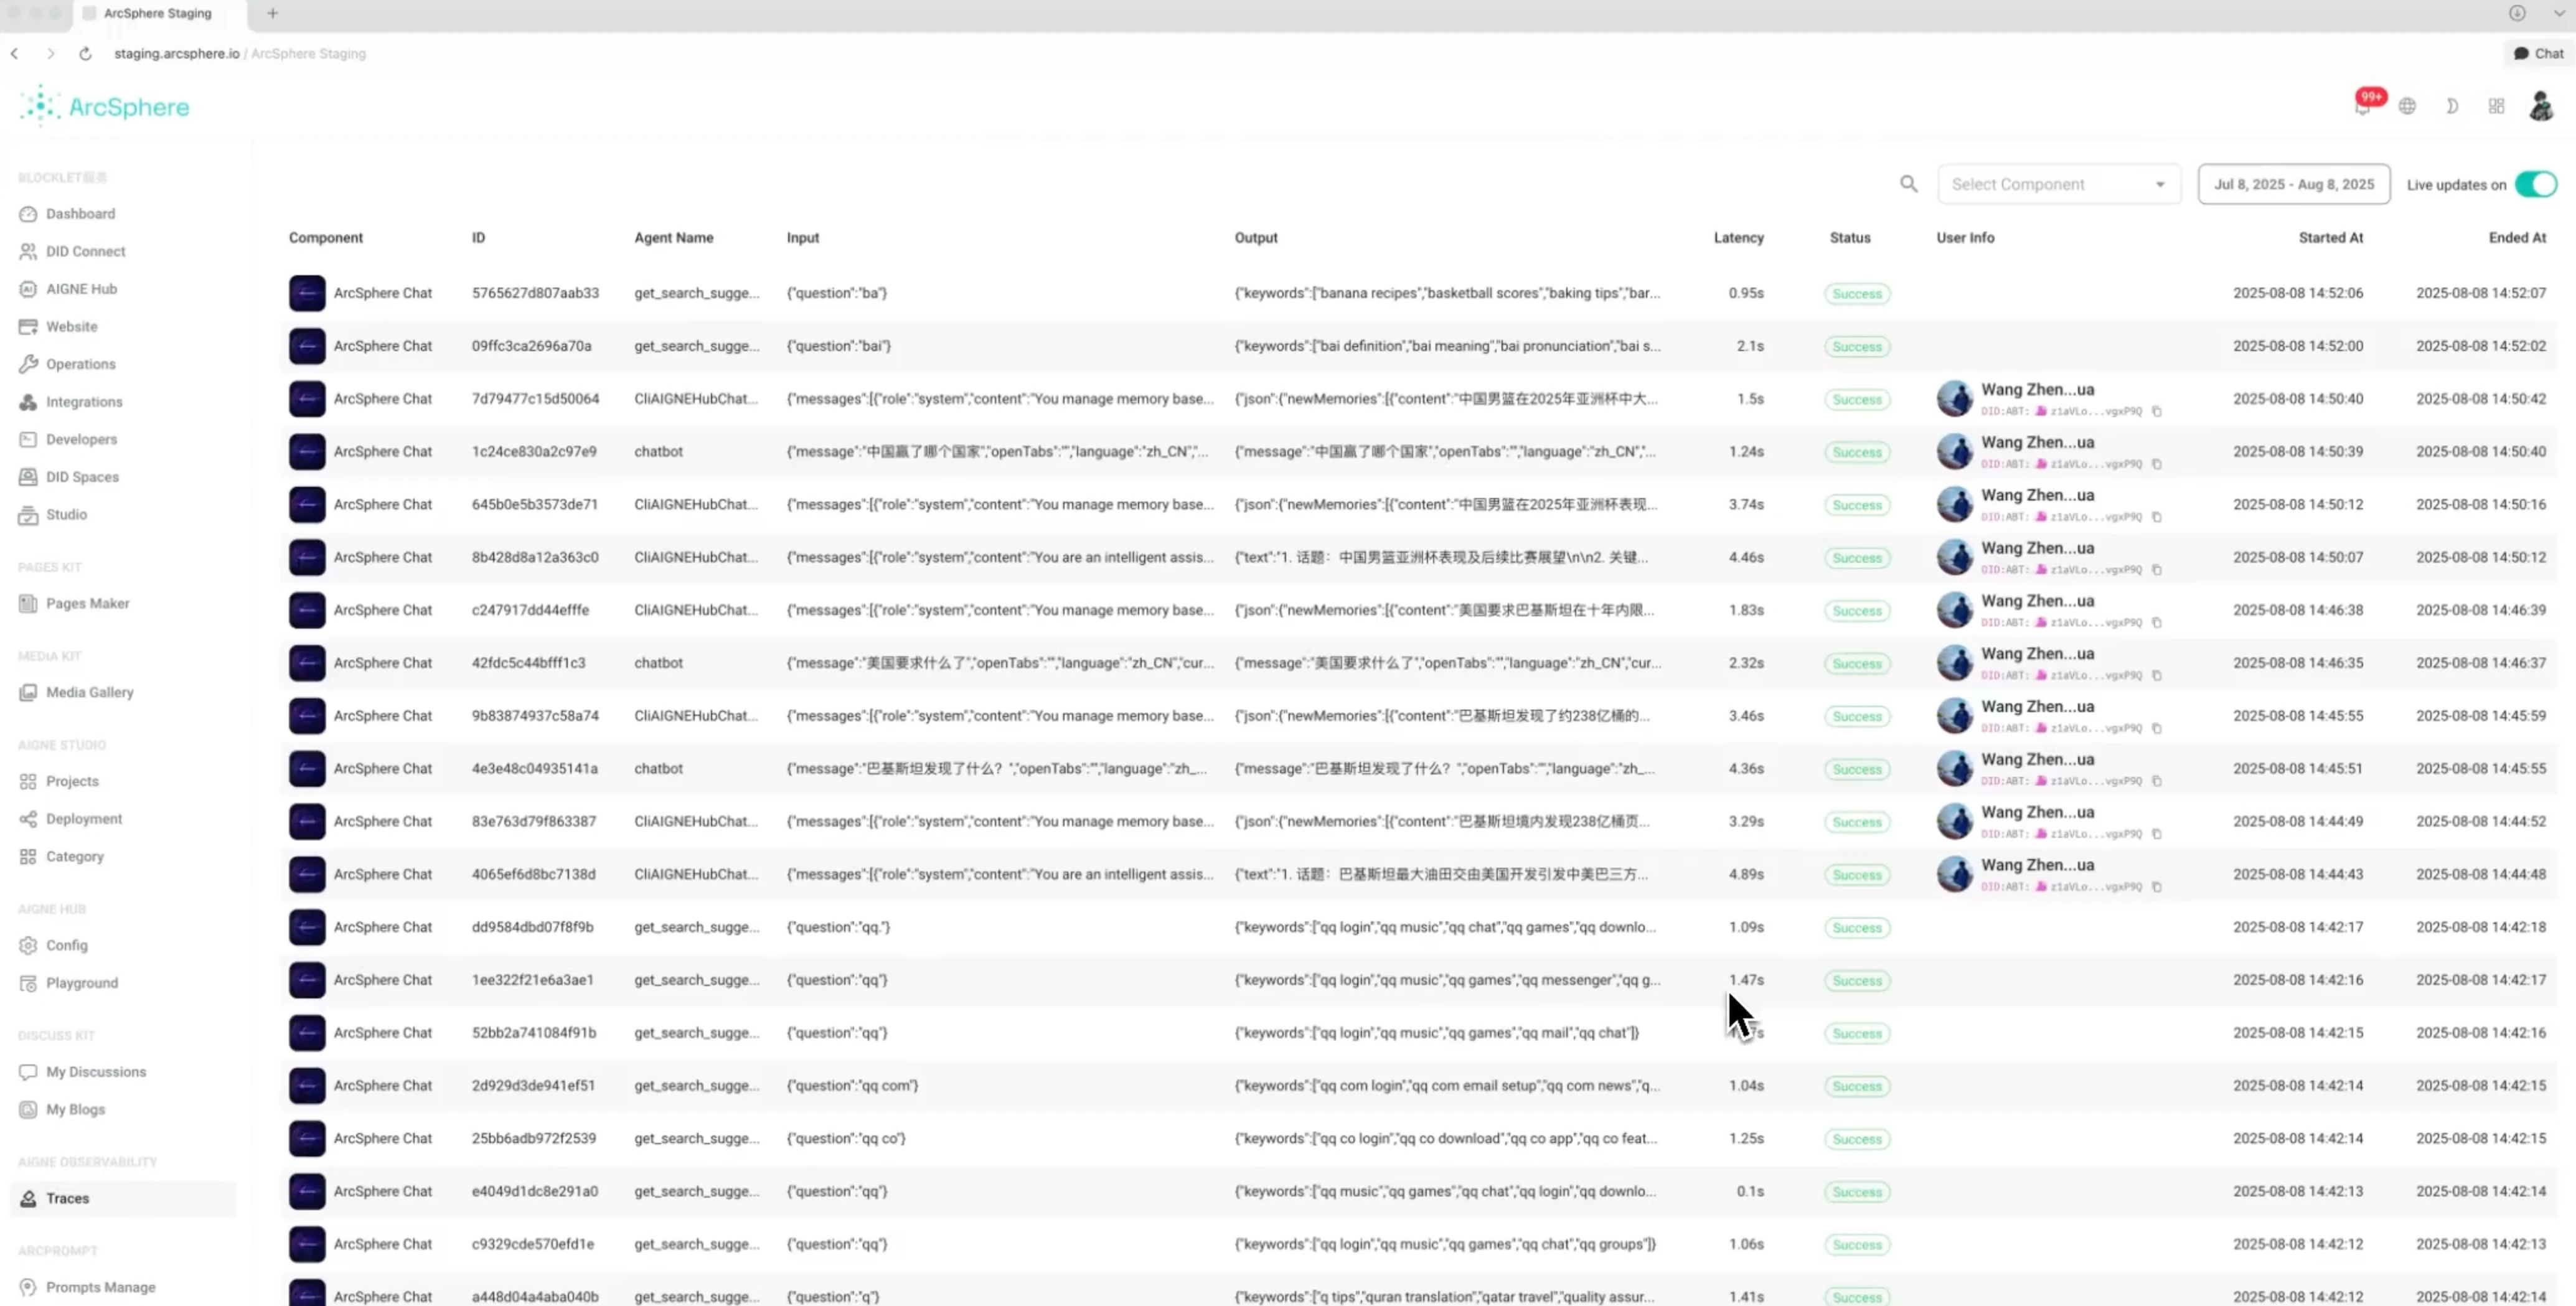Click Success badge for trace 8b428d8a12a363c0

click(x=1857, y=558)
